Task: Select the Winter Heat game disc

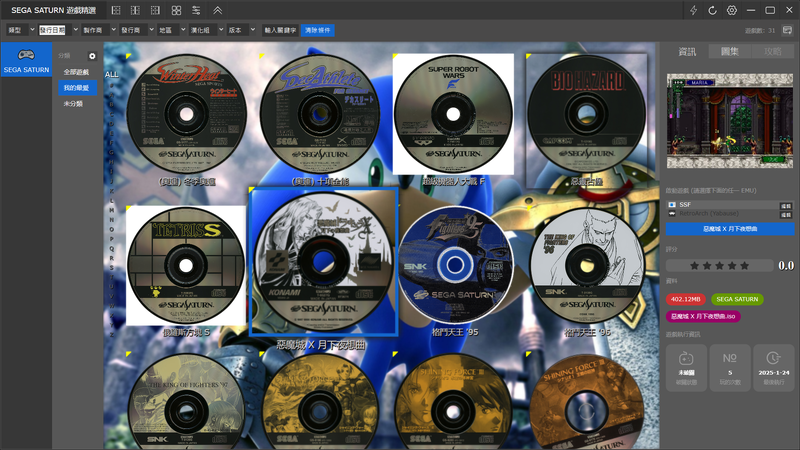Action: [186, 114]
